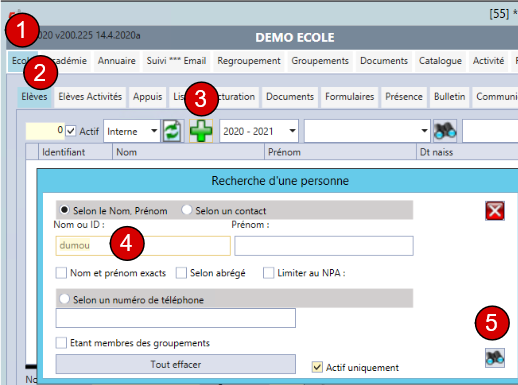
Task: Select Selon le Nom, Prénom radio option
Action: [x=64, y=210]
